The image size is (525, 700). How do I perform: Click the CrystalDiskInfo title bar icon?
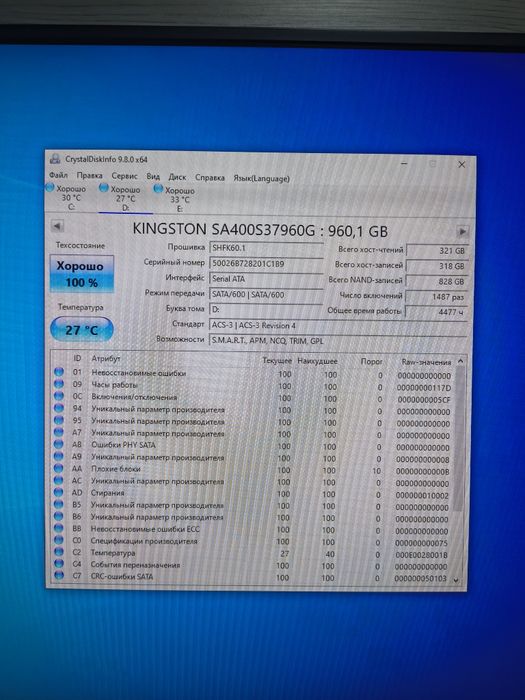point(55,158)
